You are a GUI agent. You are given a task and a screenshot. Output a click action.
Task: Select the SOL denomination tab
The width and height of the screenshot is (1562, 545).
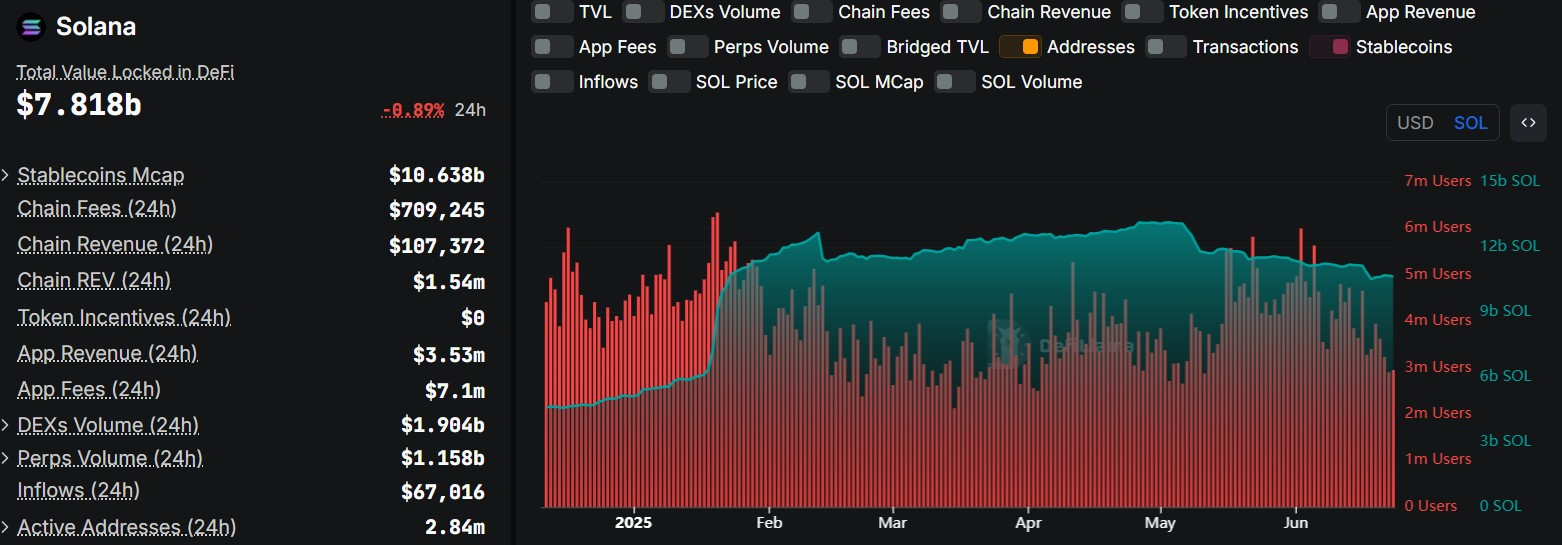click(1470, 123)
